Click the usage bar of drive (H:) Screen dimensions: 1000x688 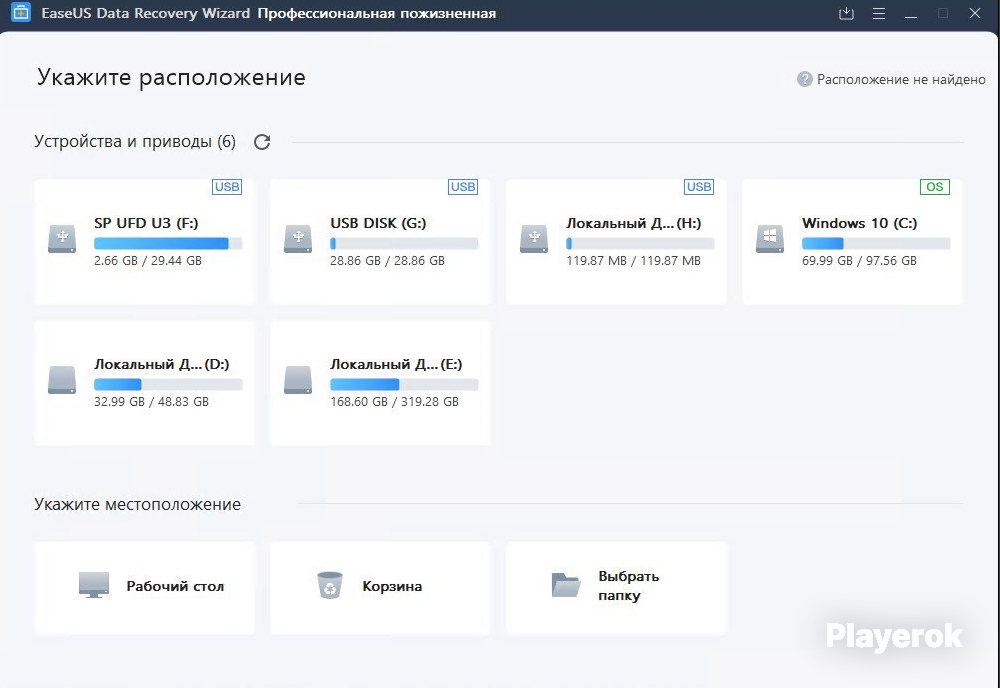(640, 244)
